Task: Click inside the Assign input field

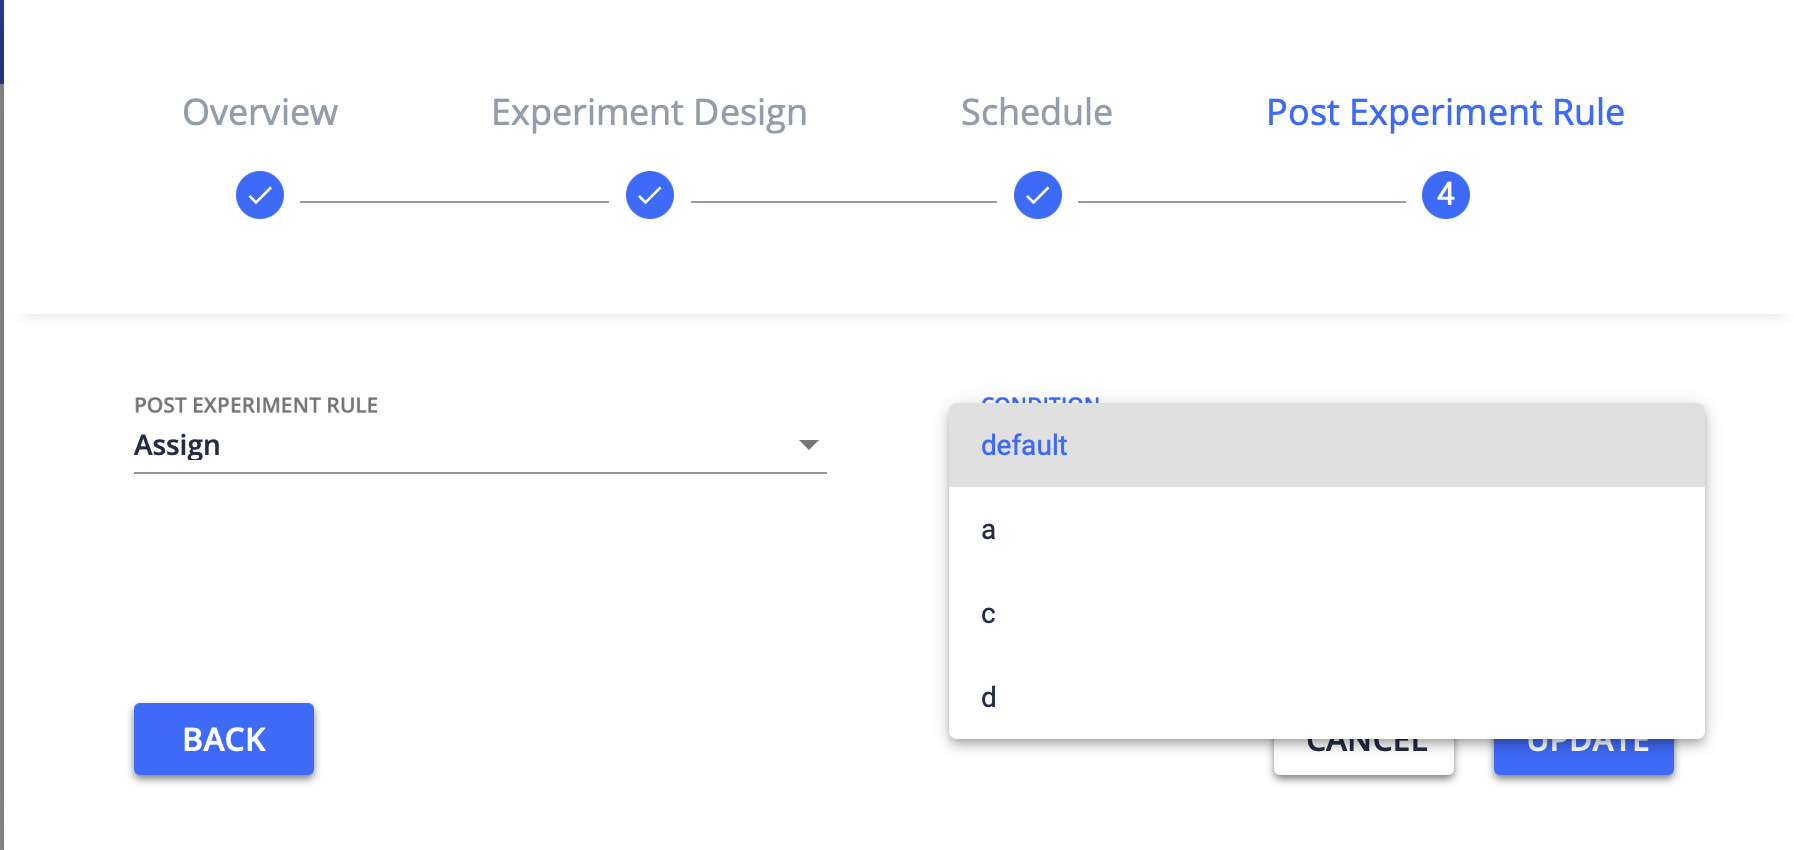Action: click(400, 444)
